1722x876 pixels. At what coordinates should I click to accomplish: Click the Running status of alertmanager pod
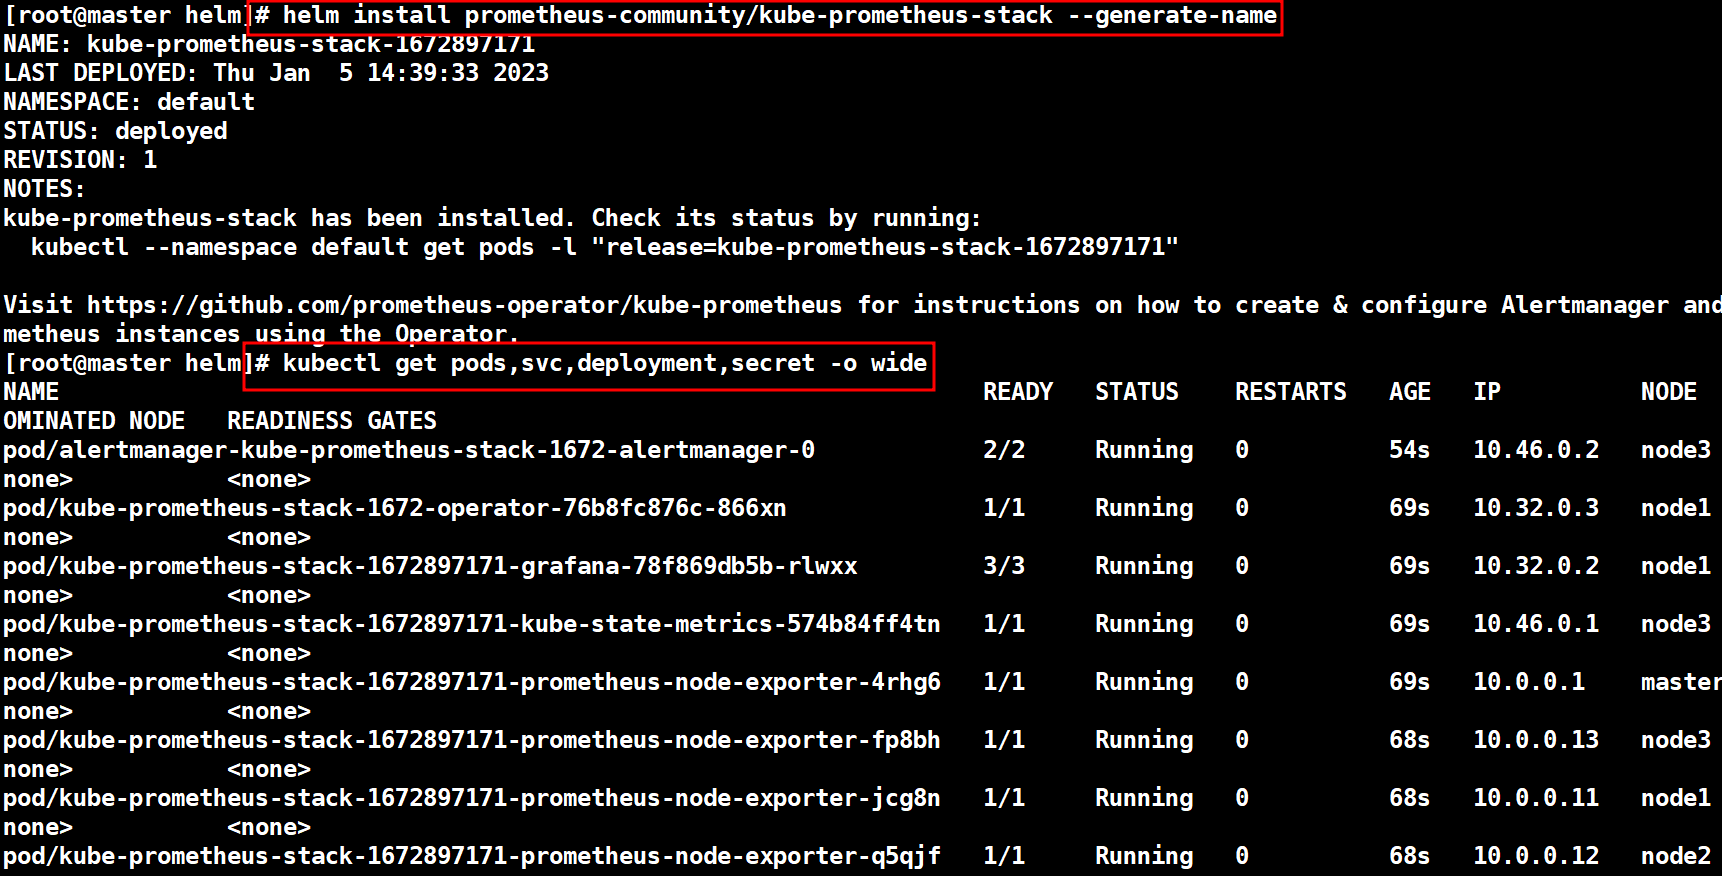(1144, 450)
